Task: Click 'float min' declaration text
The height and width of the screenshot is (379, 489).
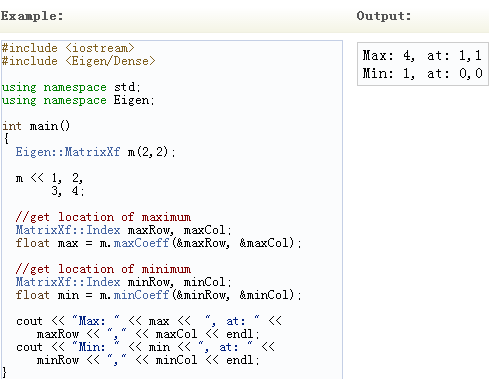Action: coord(48,295)
